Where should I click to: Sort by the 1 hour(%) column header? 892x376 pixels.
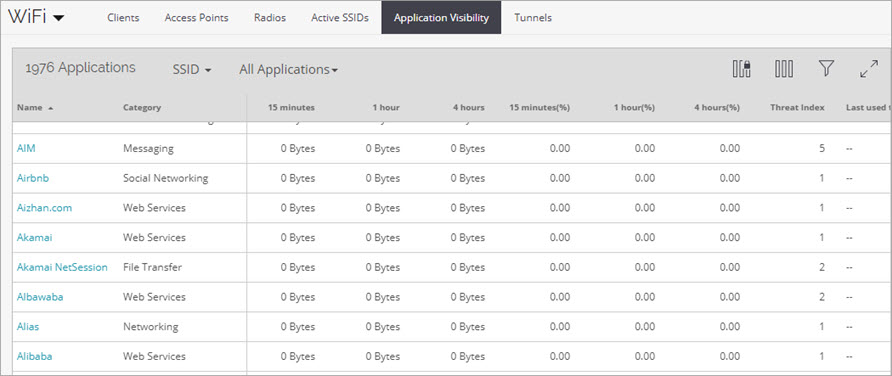tap(634, 108)
